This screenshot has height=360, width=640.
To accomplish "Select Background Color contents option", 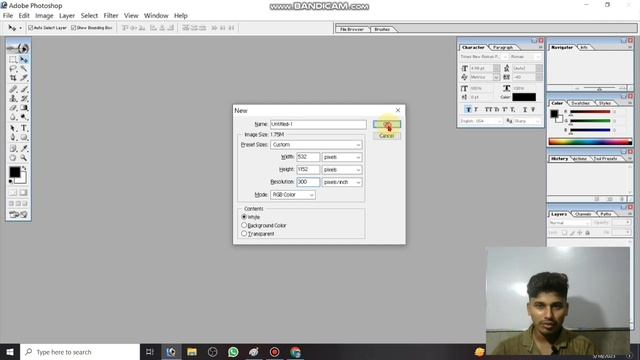I will click(x=244, y=225).
